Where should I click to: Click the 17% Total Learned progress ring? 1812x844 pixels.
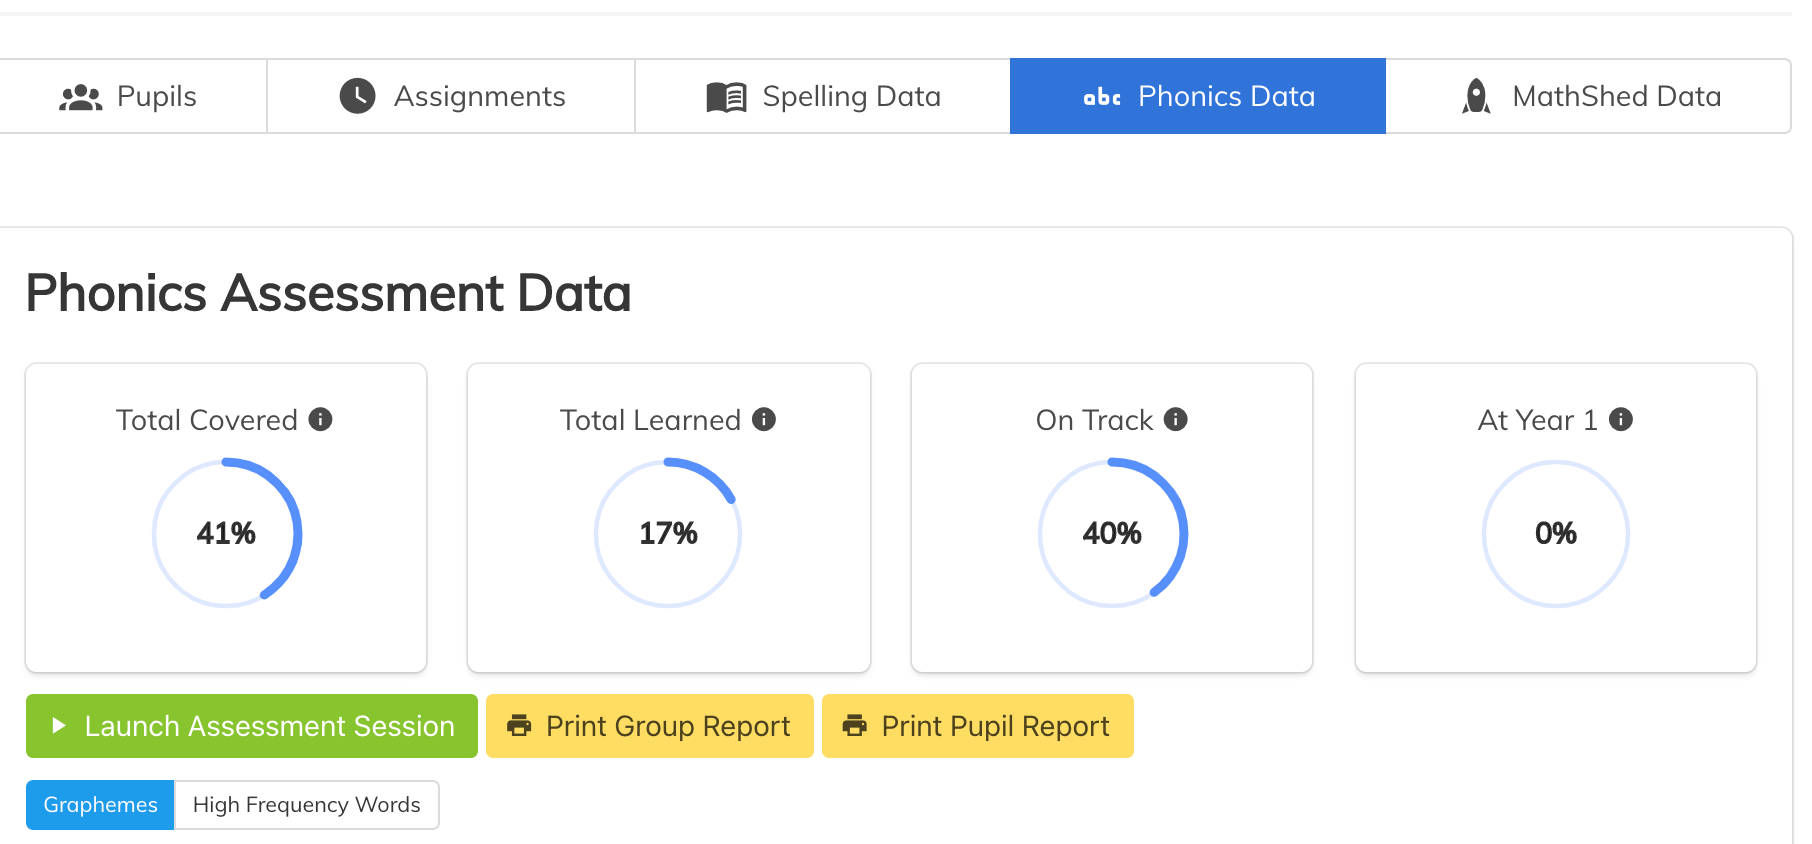pos(668,533)
